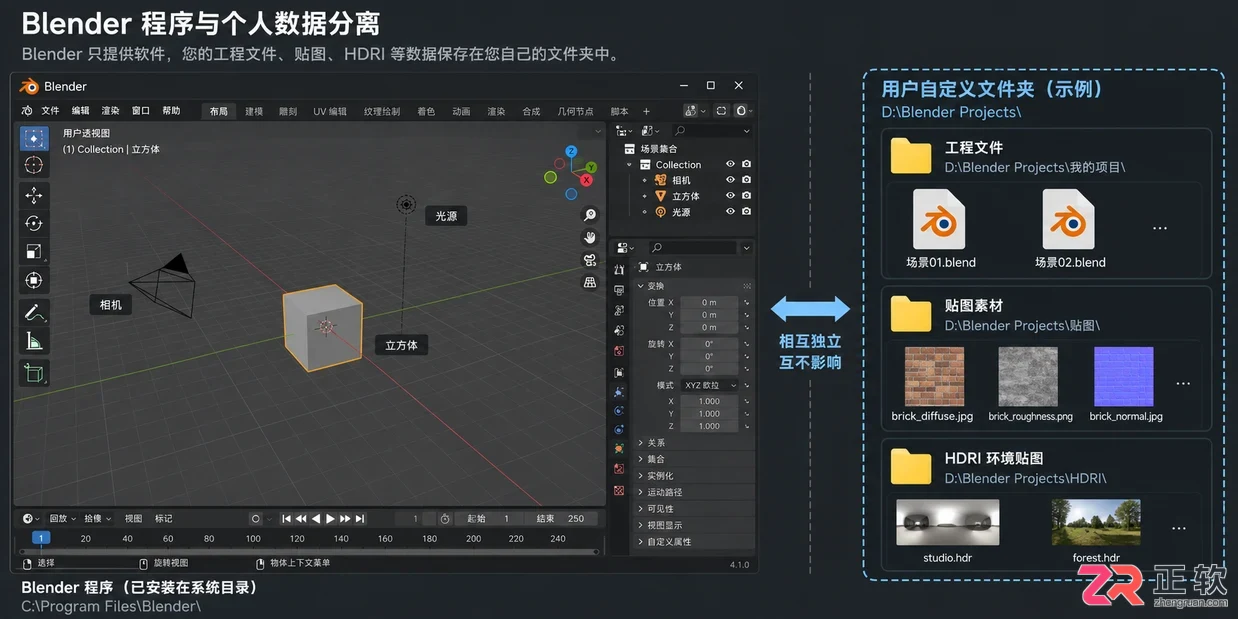Open the 编辑 menu
Screen dimensions: 1238x619
pos(80,111)
